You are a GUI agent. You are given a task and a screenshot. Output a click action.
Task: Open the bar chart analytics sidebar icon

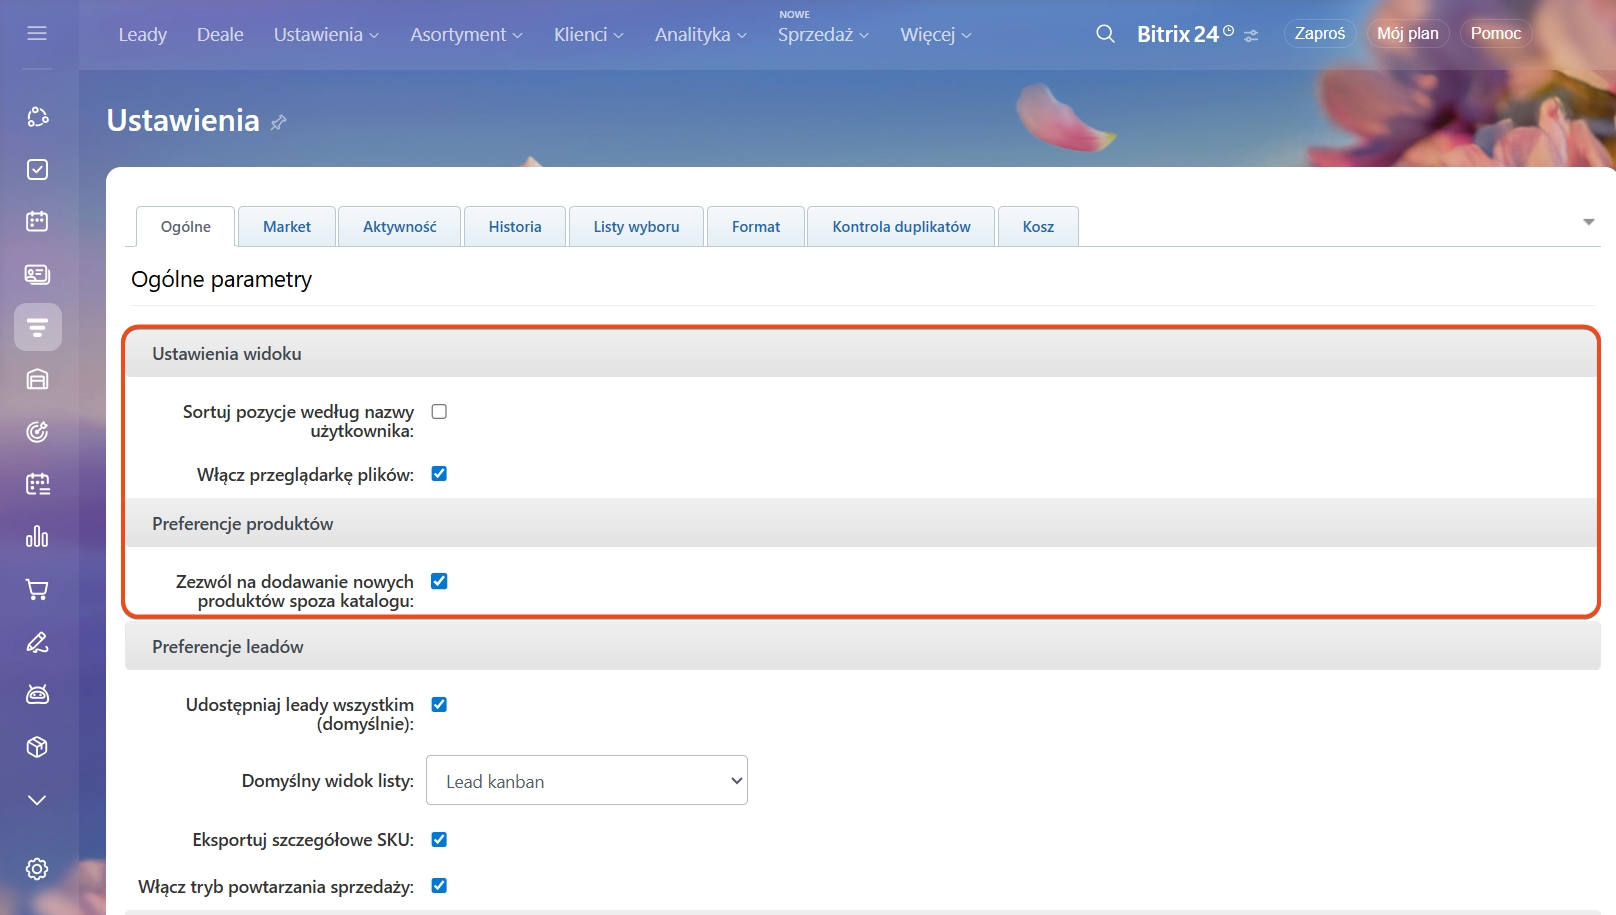38,537
